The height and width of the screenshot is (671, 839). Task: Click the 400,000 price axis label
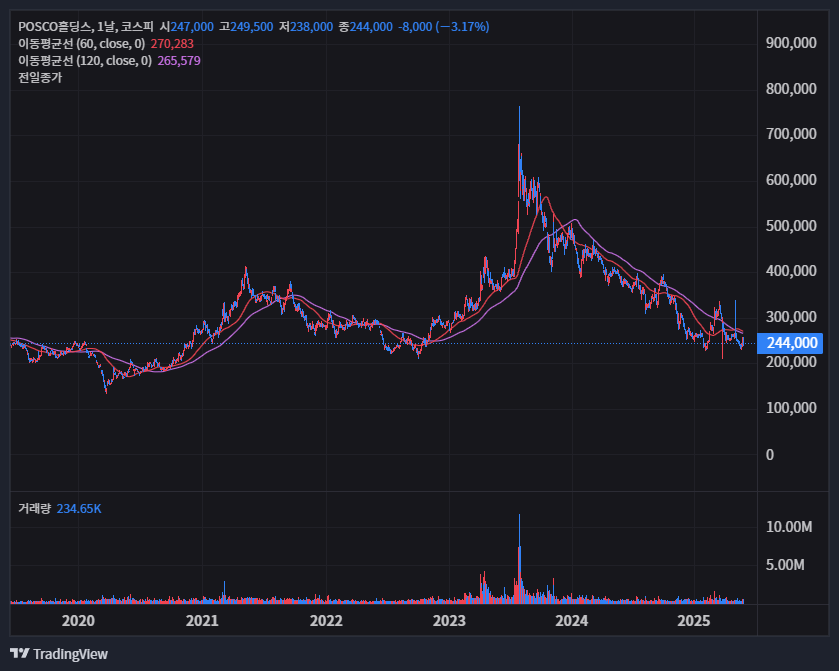(791, 271)
